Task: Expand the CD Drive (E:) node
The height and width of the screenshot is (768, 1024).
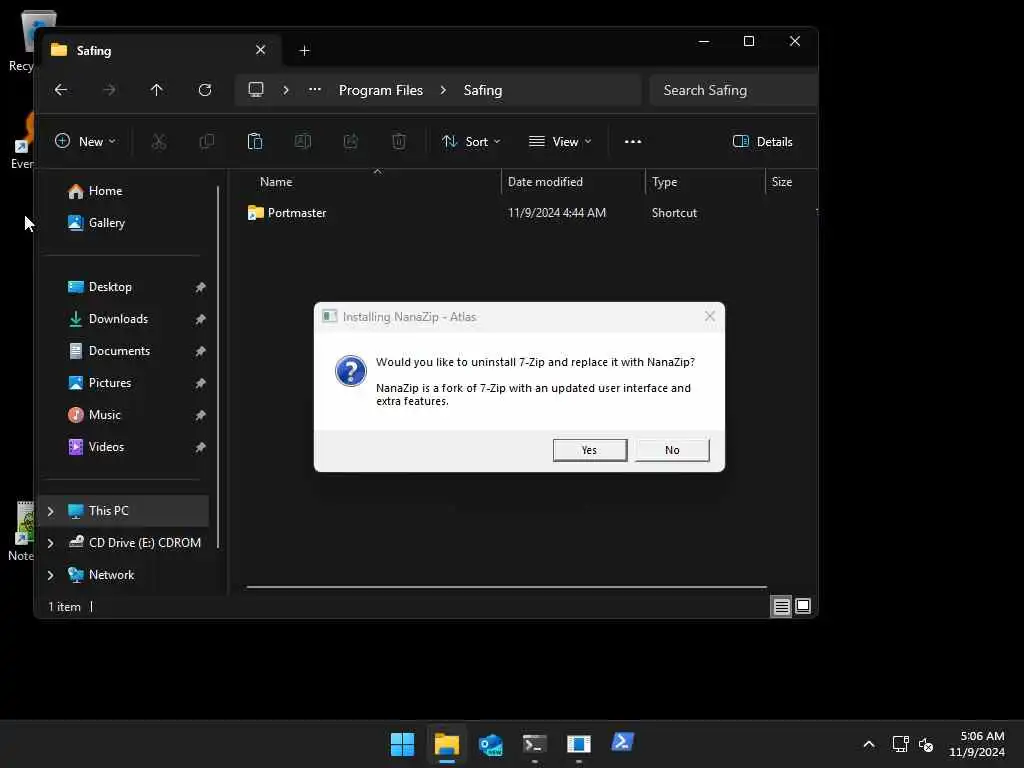Action: [50, 543]
